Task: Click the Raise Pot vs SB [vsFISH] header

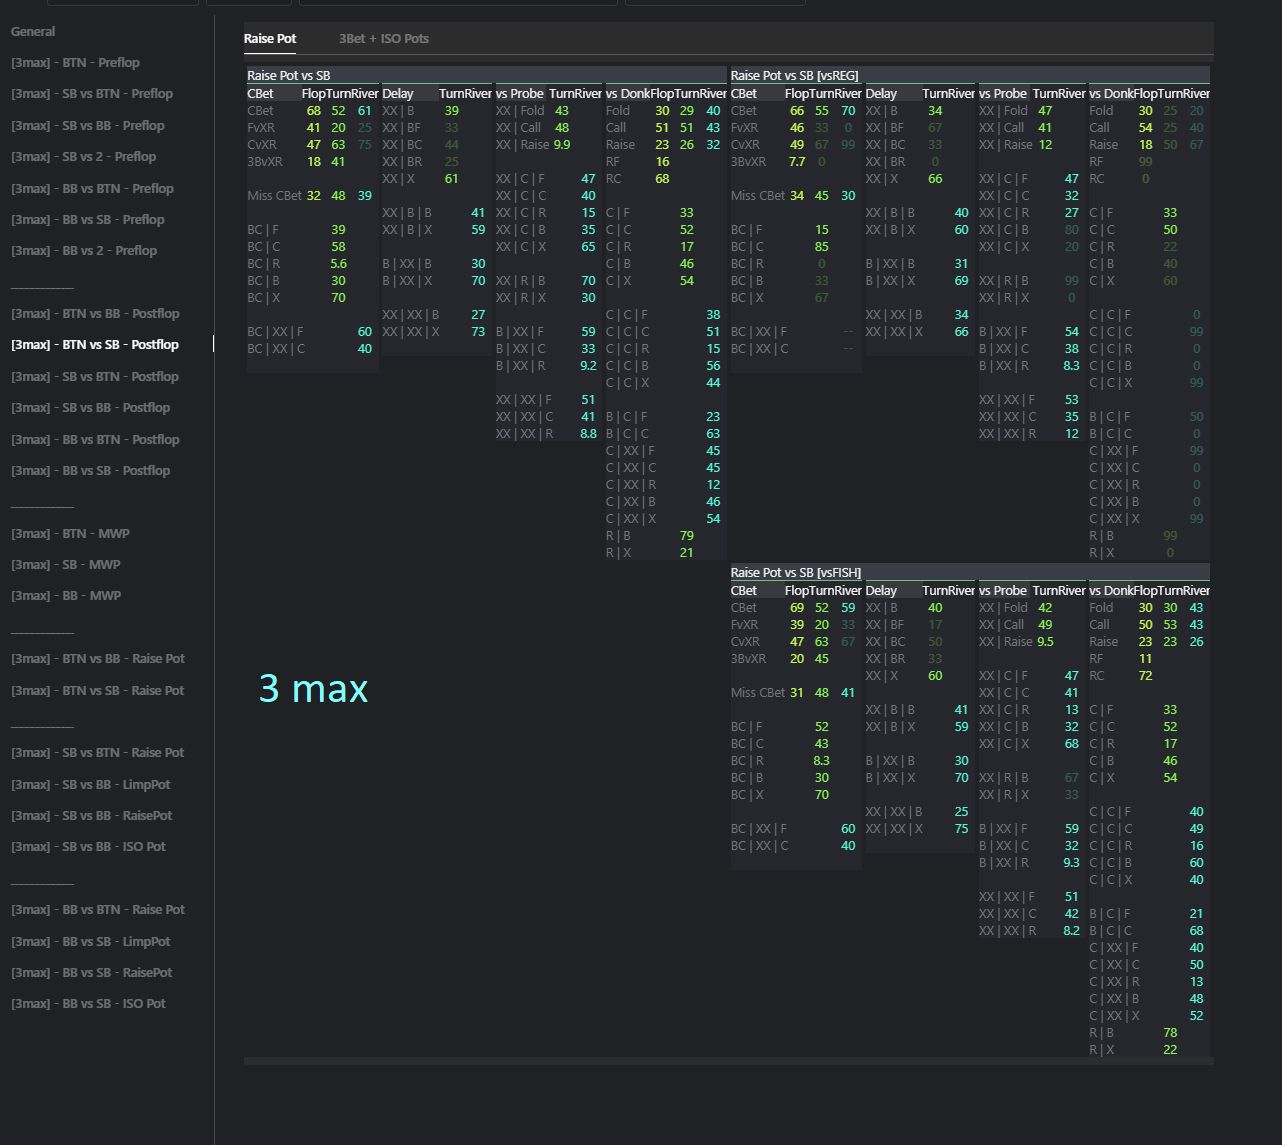Action: pyautogui.click(x=795, y=573)
